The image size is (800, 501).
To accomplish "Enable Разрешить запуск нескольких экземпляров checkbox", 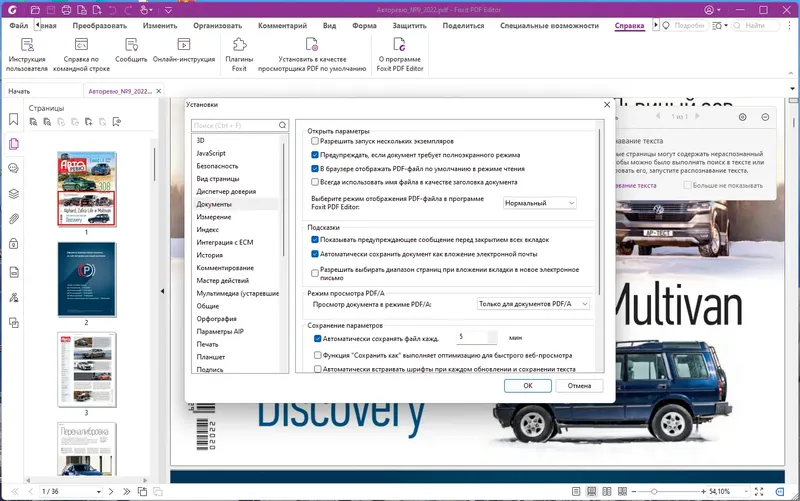I will 315,141.
